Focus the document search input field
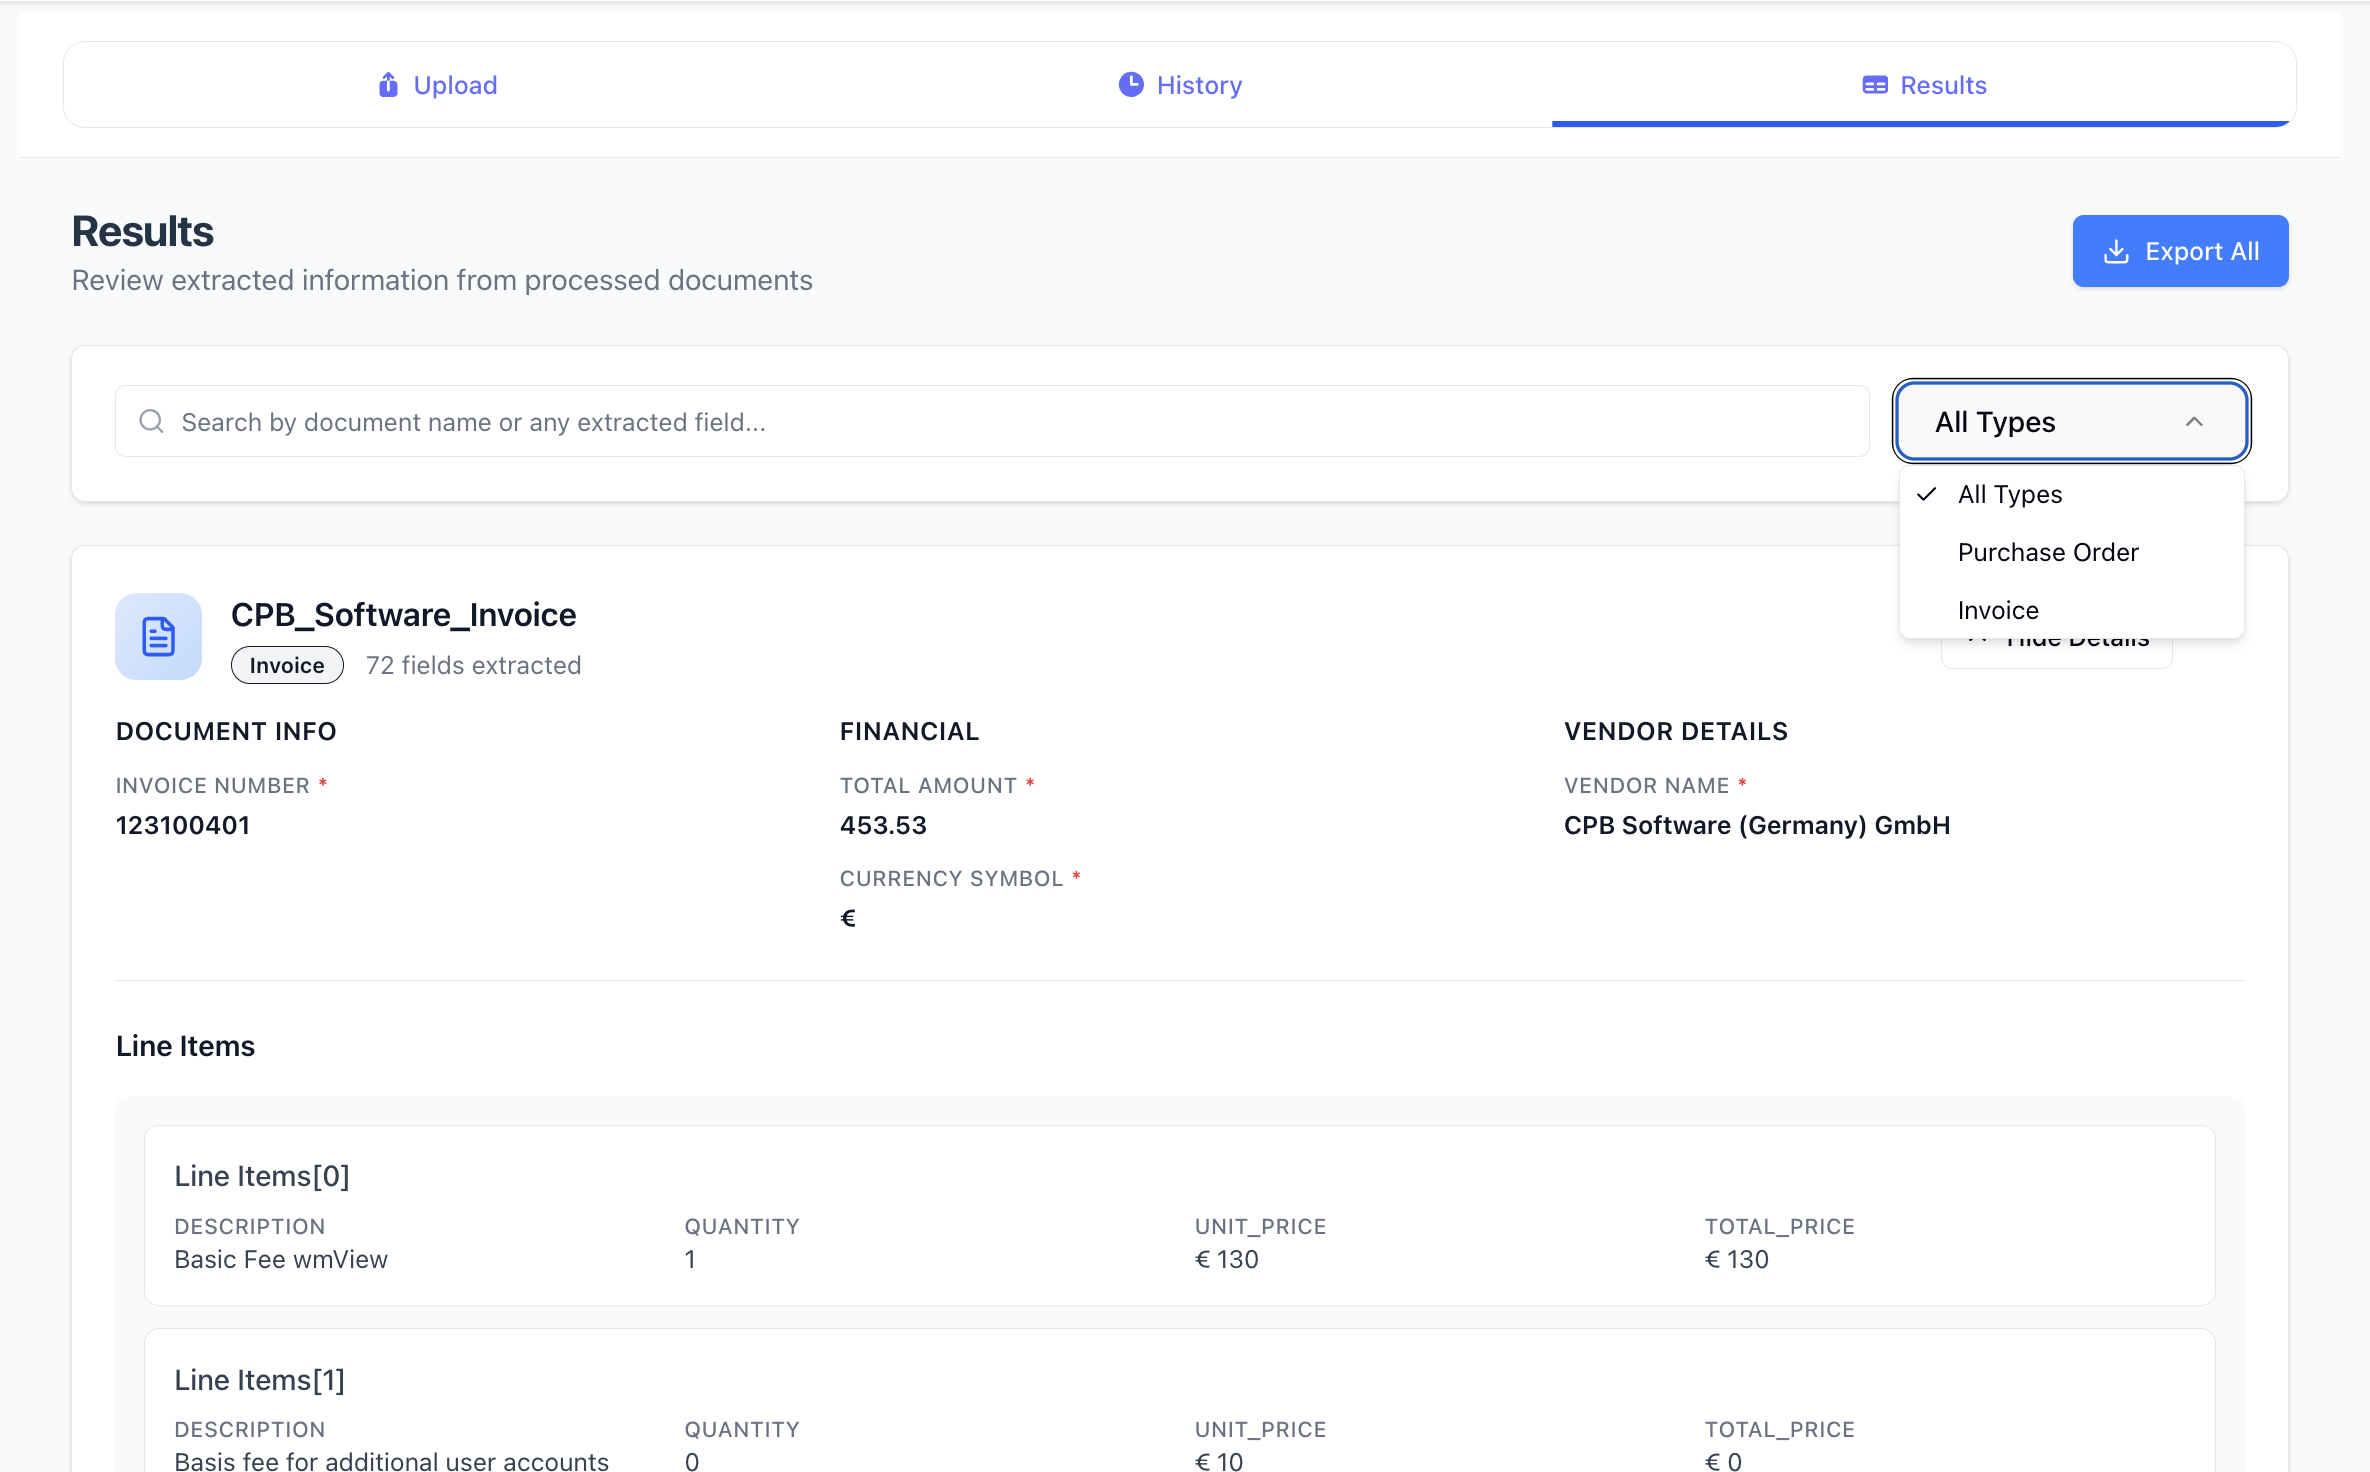 (1000, 422)
